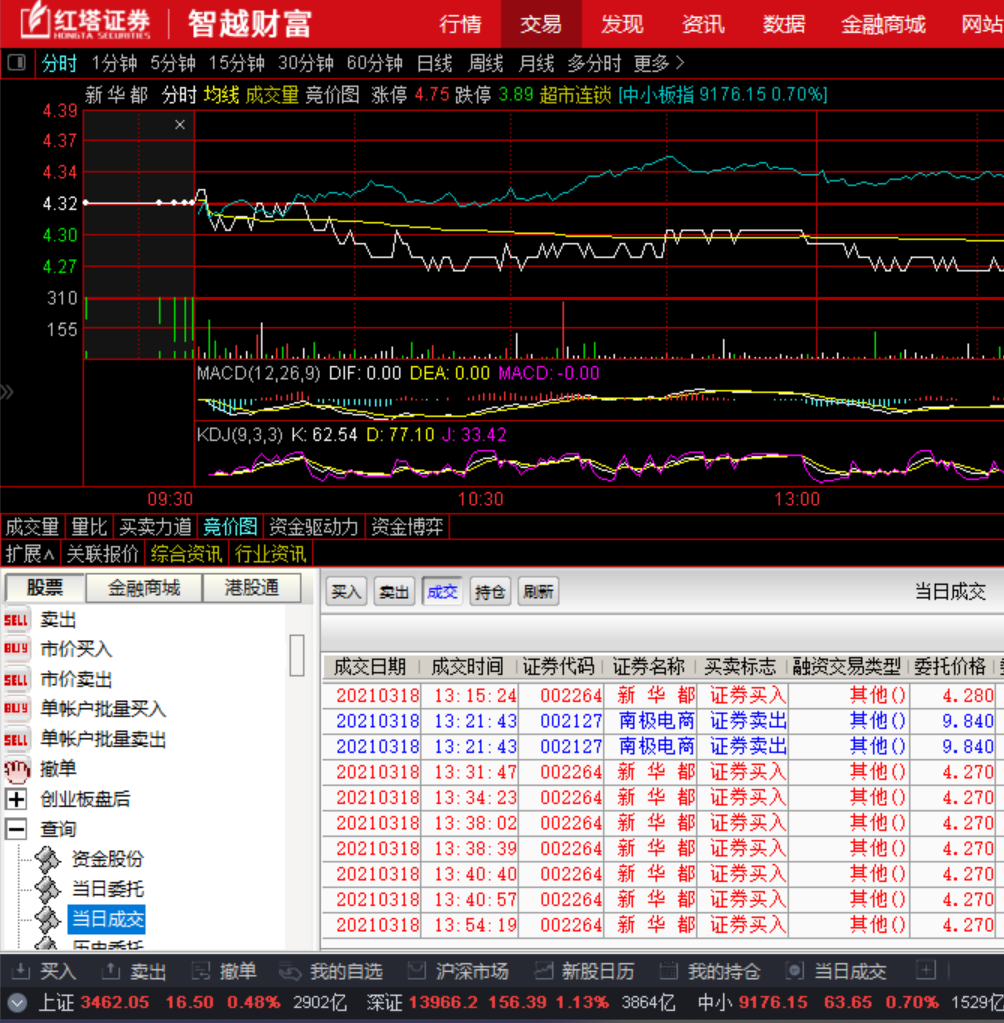
Task: Open the 更多 timeframe list
Action: (x=658, y=63)
